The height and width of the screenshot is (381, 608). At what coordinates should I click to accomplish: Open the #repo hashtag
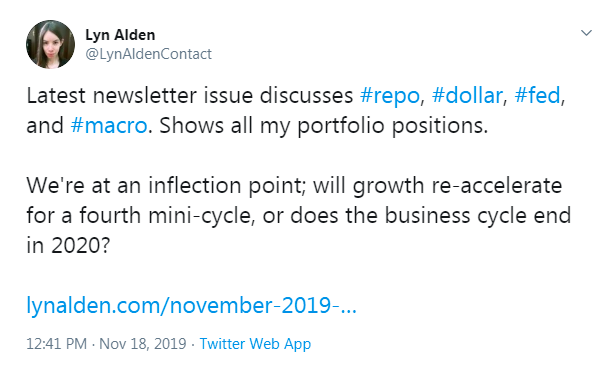click(390, 96)
